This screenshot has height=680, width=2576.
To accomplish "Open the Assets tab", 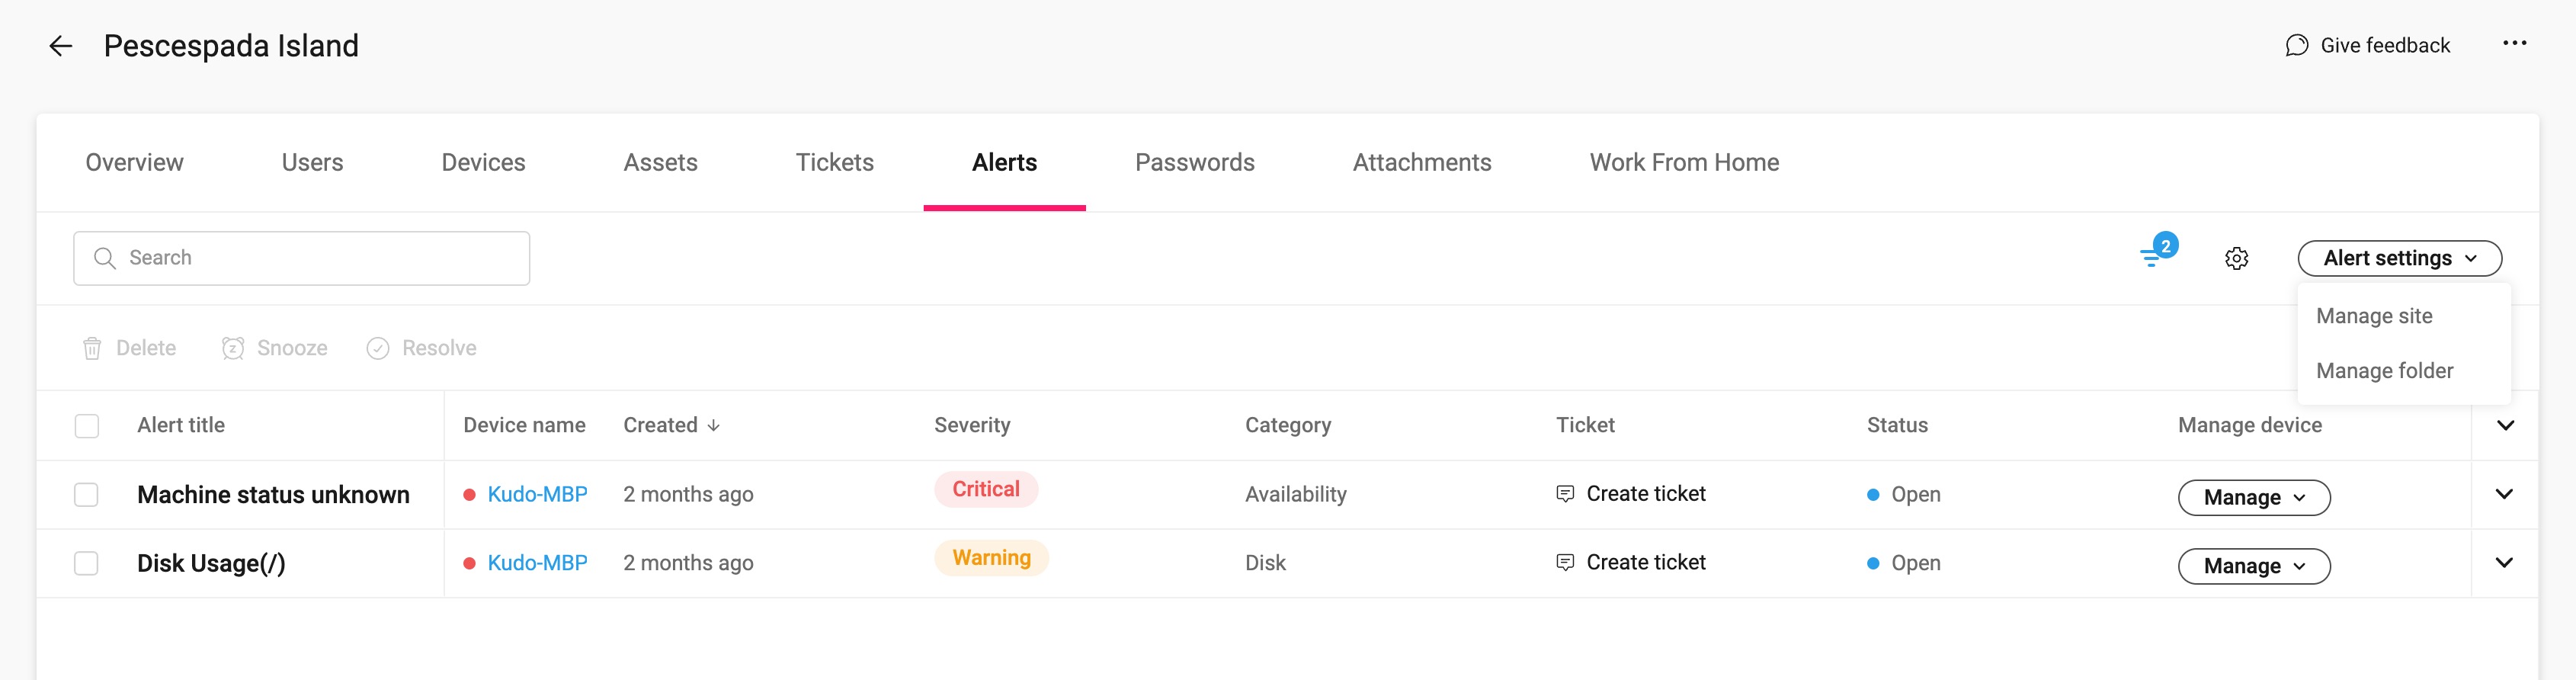I will tap(660, 162).
